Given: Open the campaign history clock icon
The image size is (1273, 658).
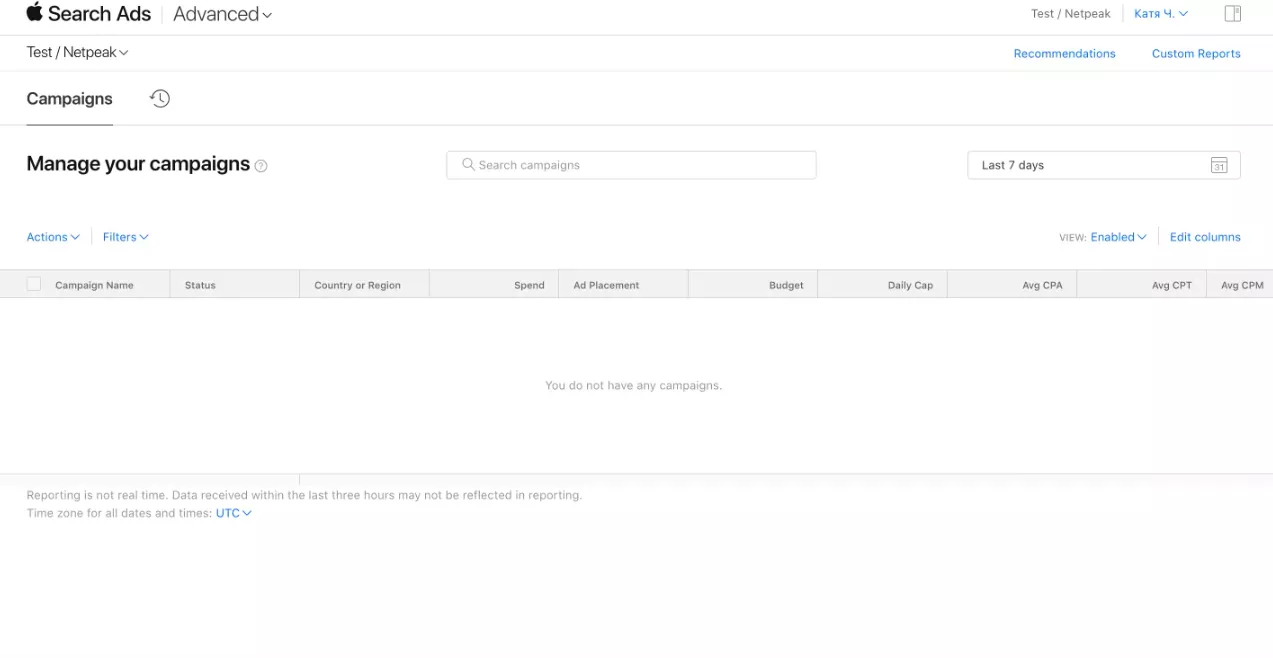Looking at the screenshot, I should point(160,98).
